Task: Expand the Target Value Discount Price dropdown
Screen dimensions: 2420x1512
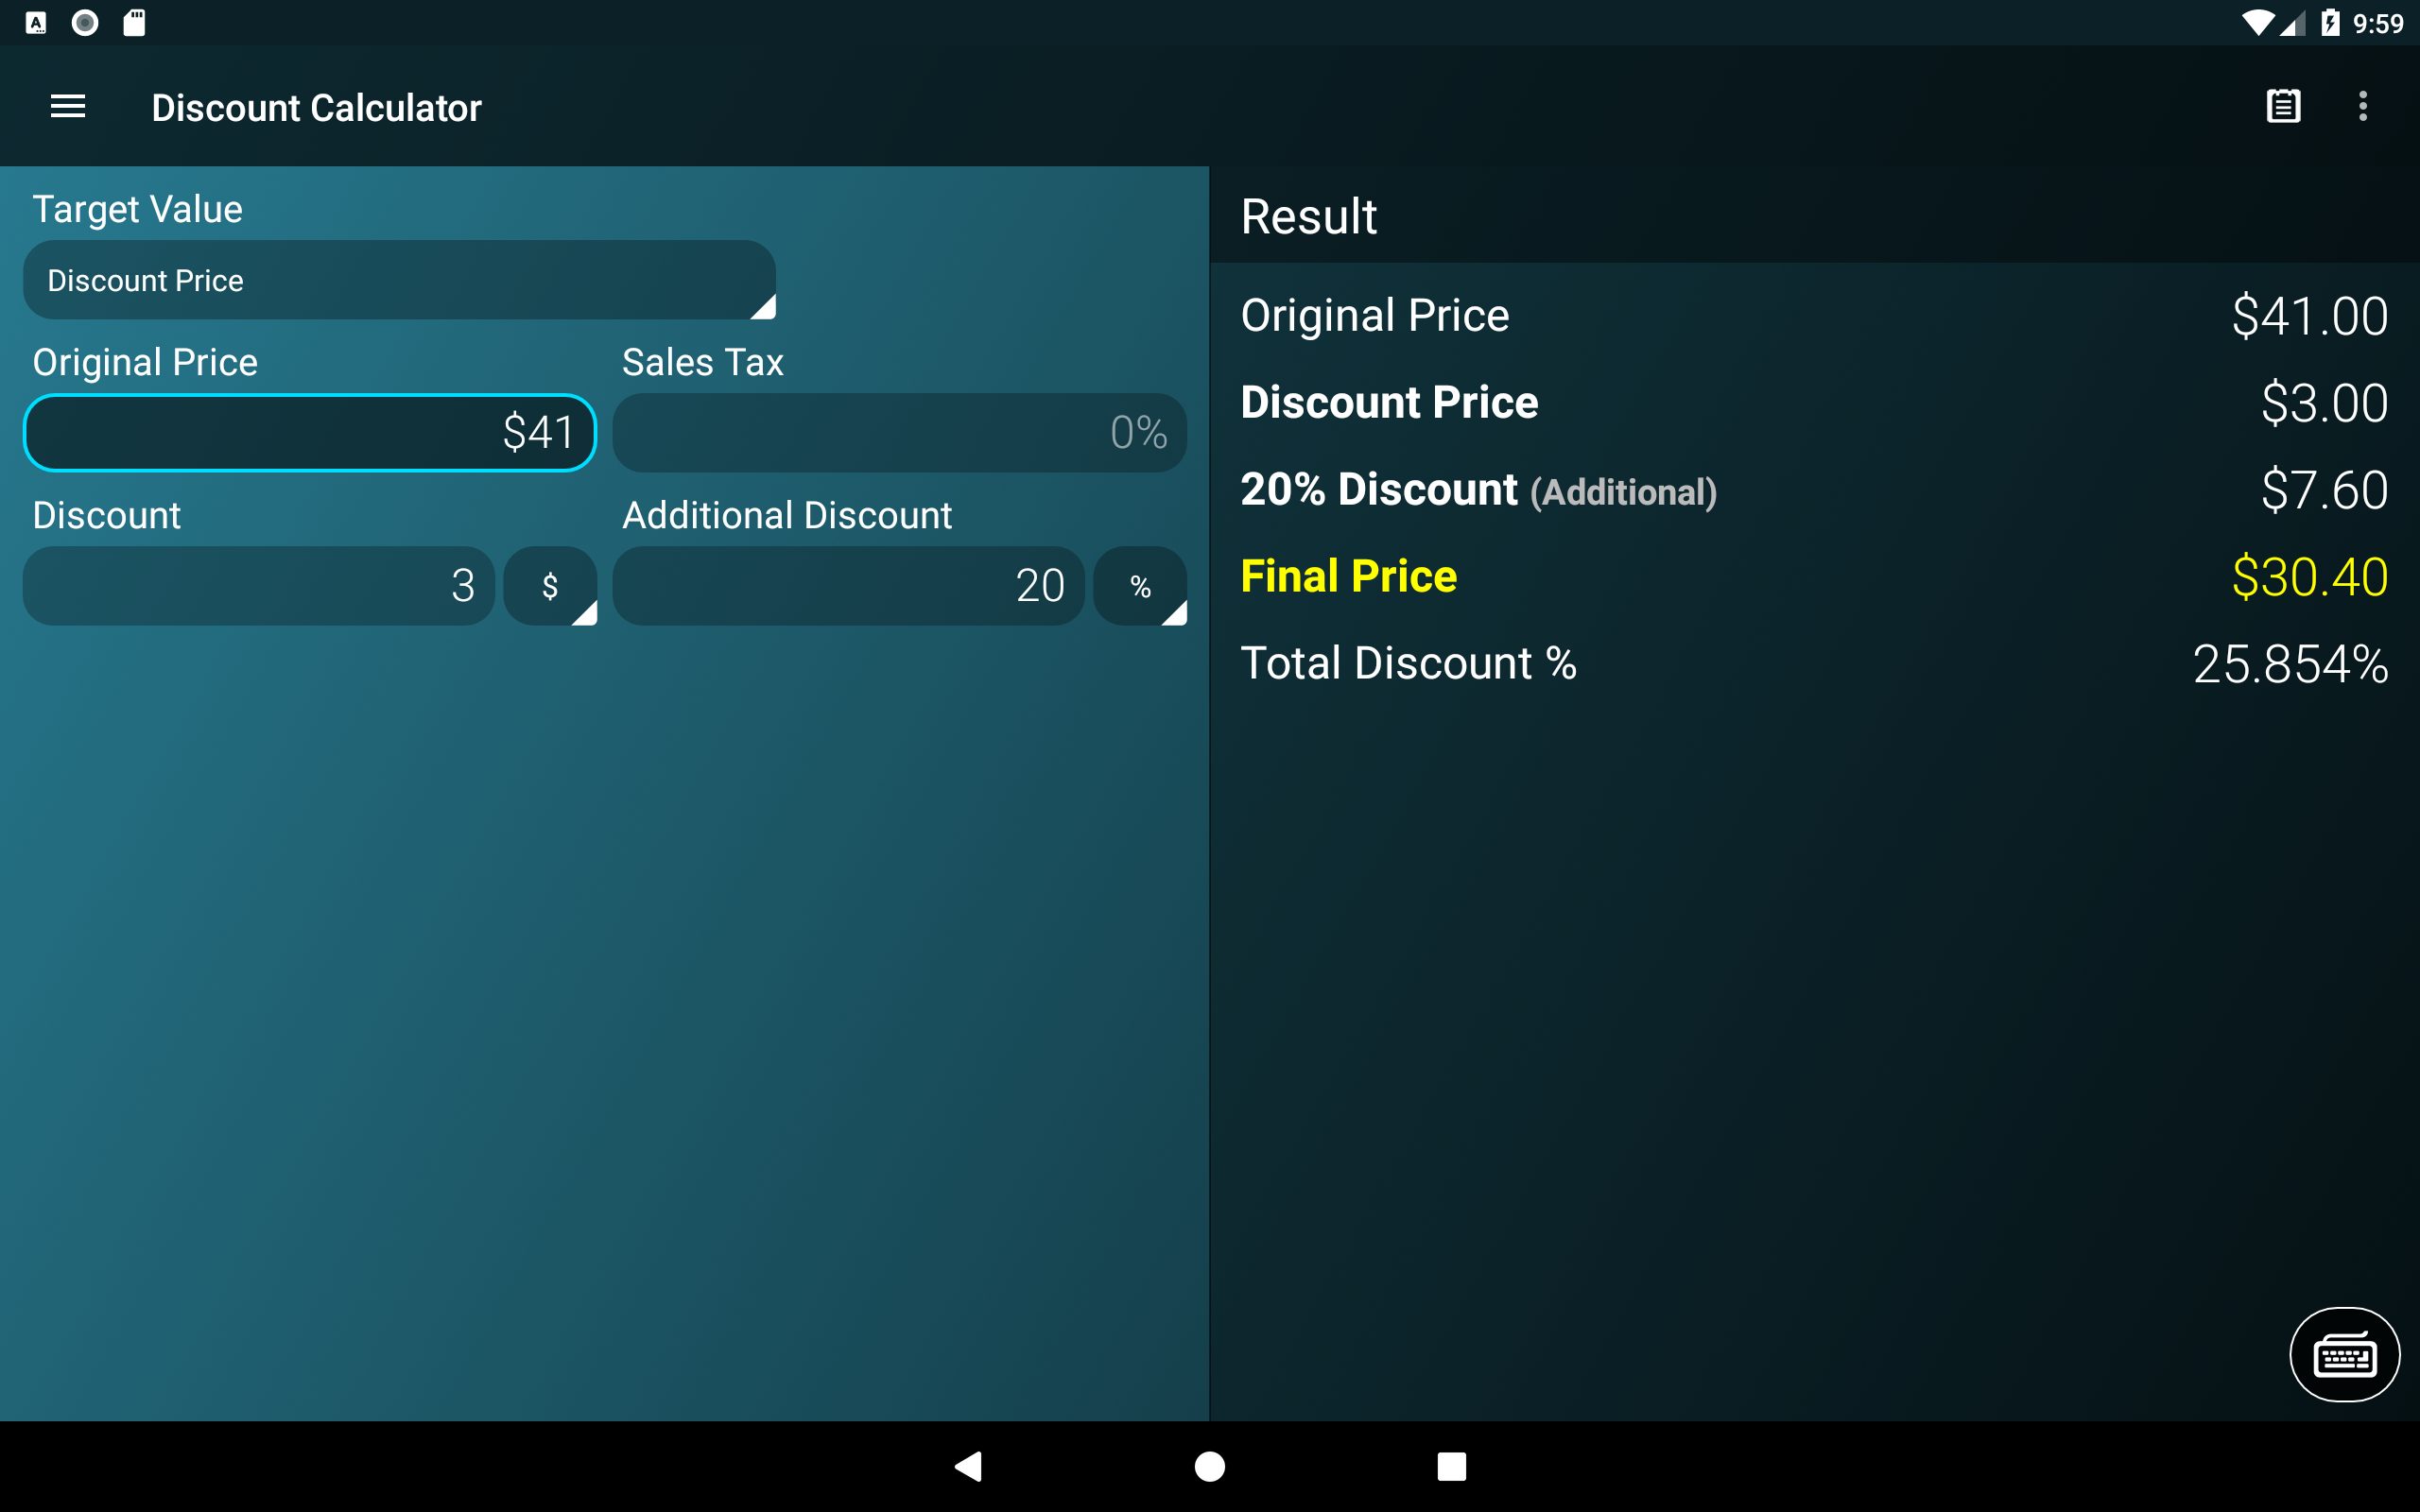Action: 399,280
